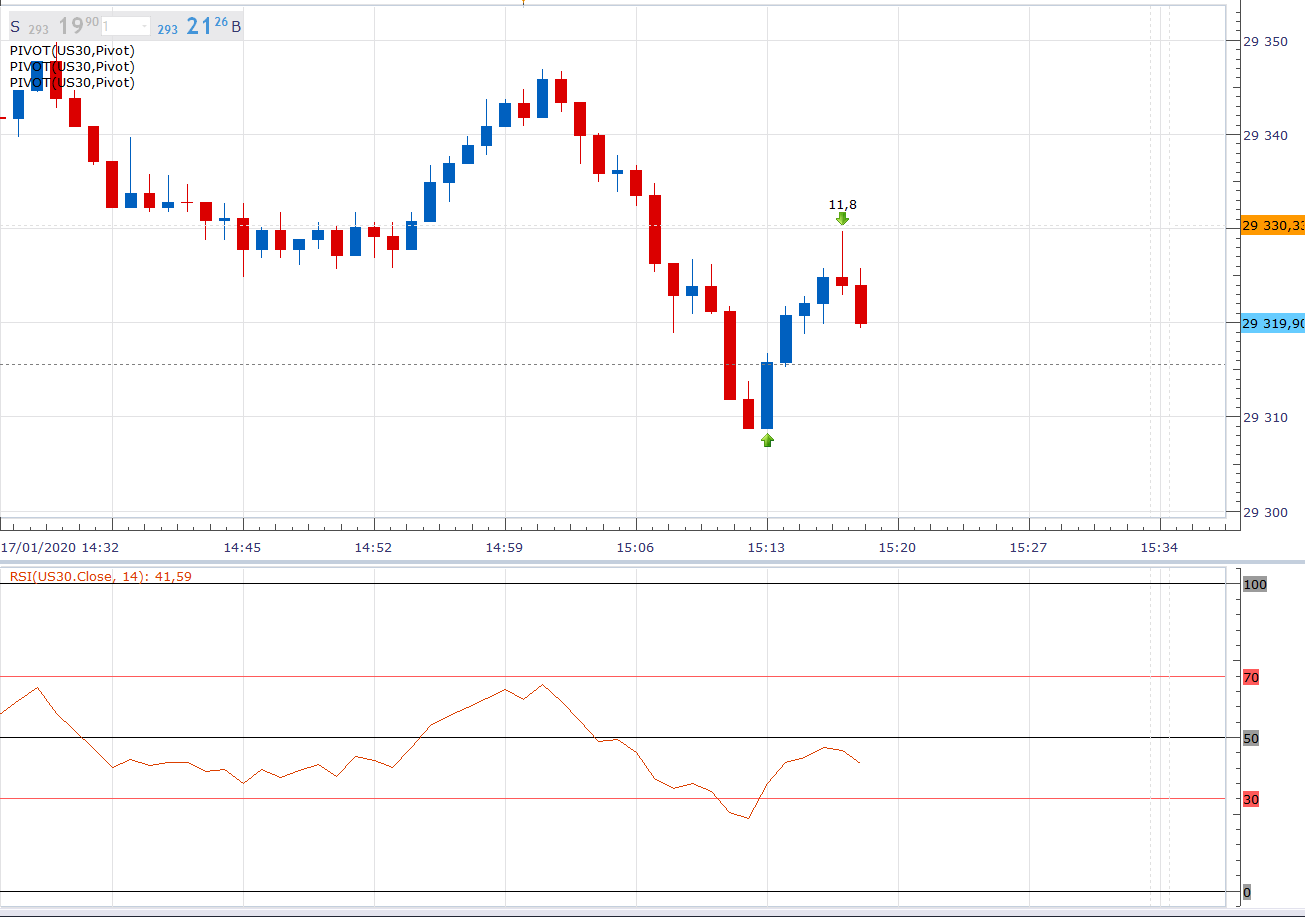Click the 15:34 time axis label
Viewport: 1305px width, 917px height.
coord(1160,547)
